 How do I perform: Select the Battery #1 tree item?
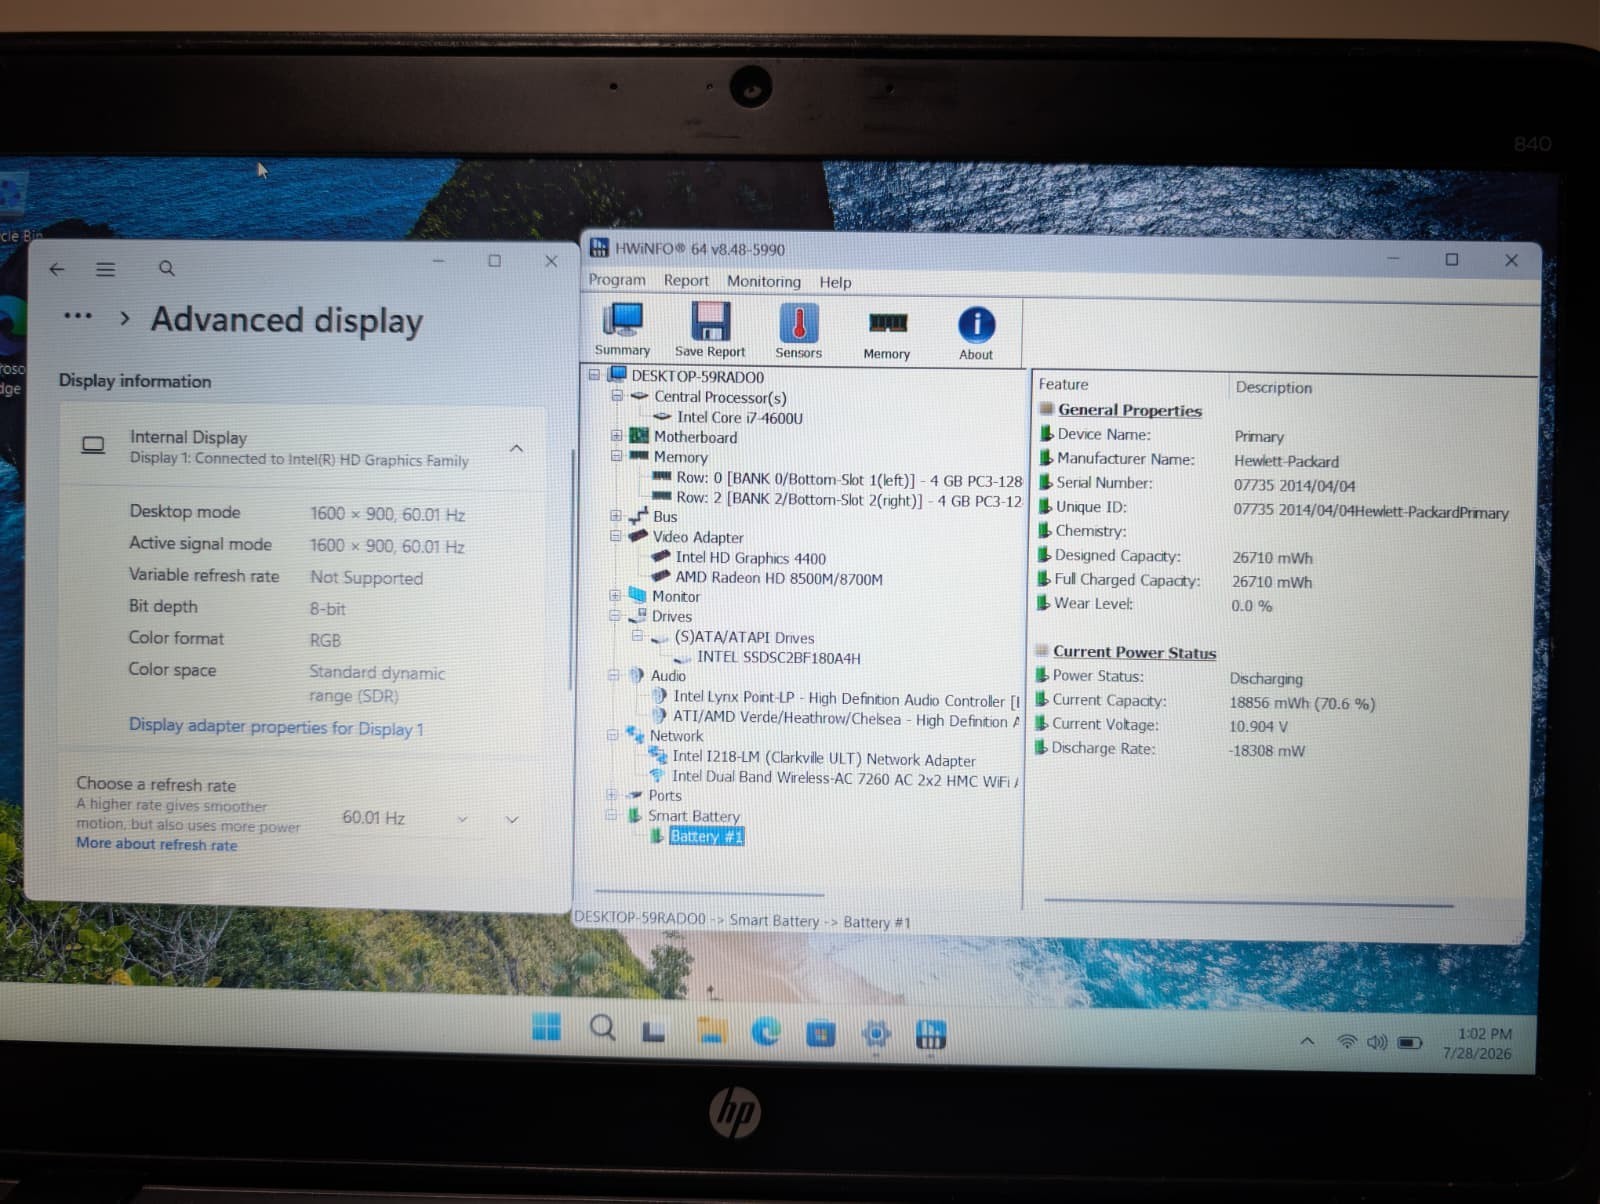coord(706,836)
